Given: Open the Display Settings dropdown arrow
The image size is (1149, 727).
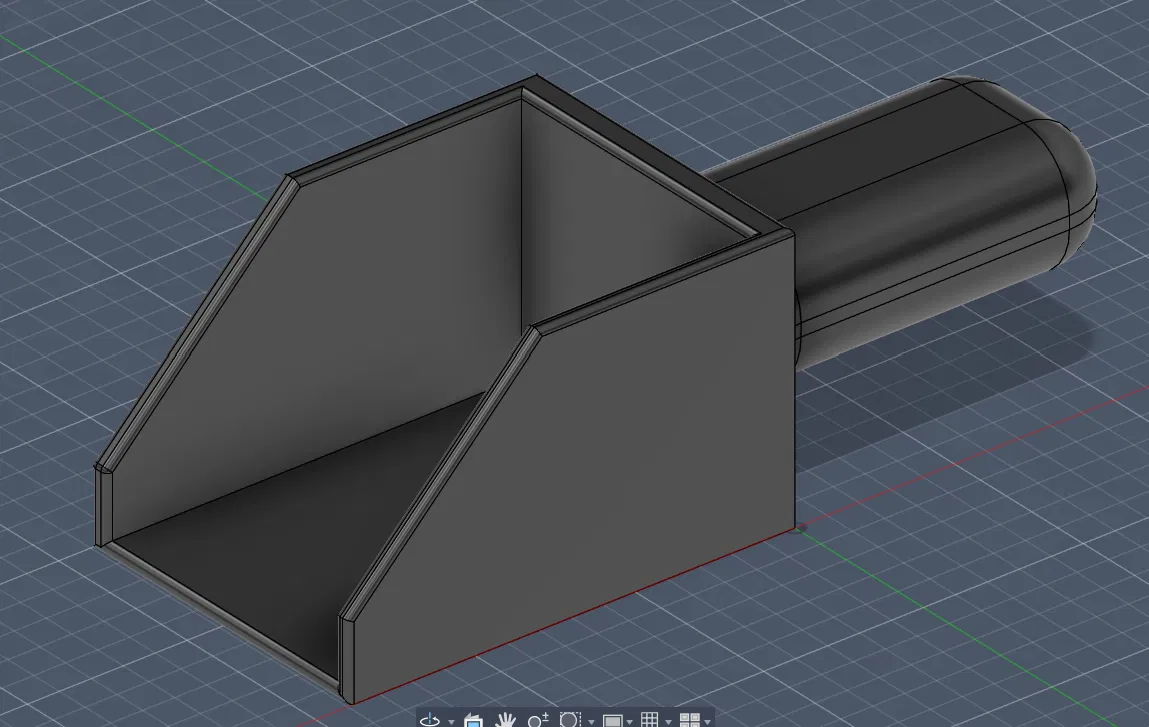Looking at the screenshot, I should click(x=629, y=722).
